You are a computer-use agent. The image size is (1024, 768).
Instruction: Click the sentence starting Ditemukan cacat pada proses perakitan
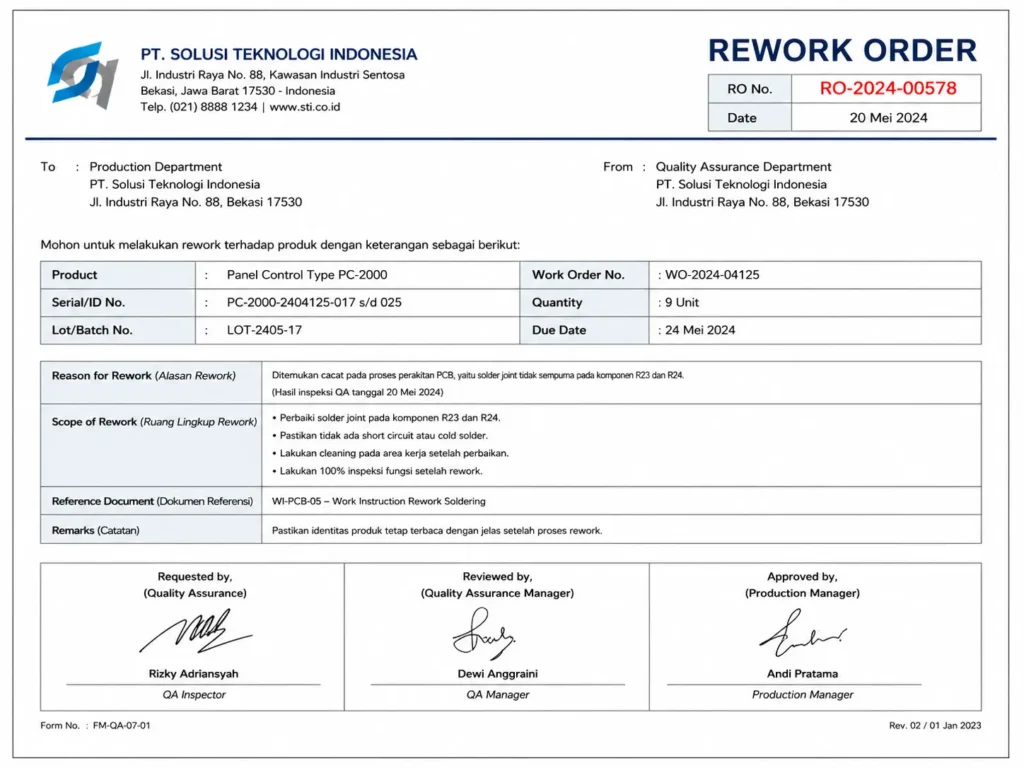tap(478, 376)
